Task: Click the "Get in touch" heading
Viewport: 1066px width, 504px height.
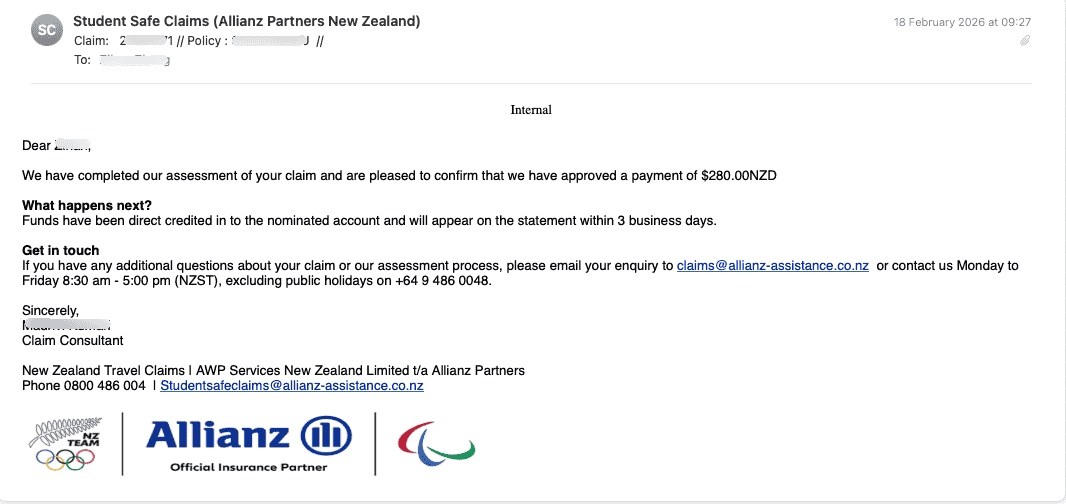Action: coord(60,250)
